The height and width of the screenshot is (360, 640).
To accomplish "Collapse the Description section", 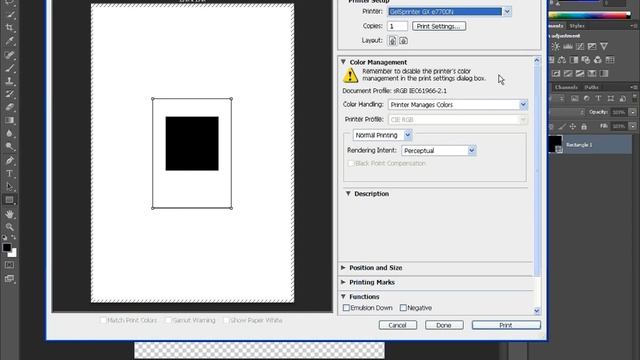I will [x=348, y=193].
